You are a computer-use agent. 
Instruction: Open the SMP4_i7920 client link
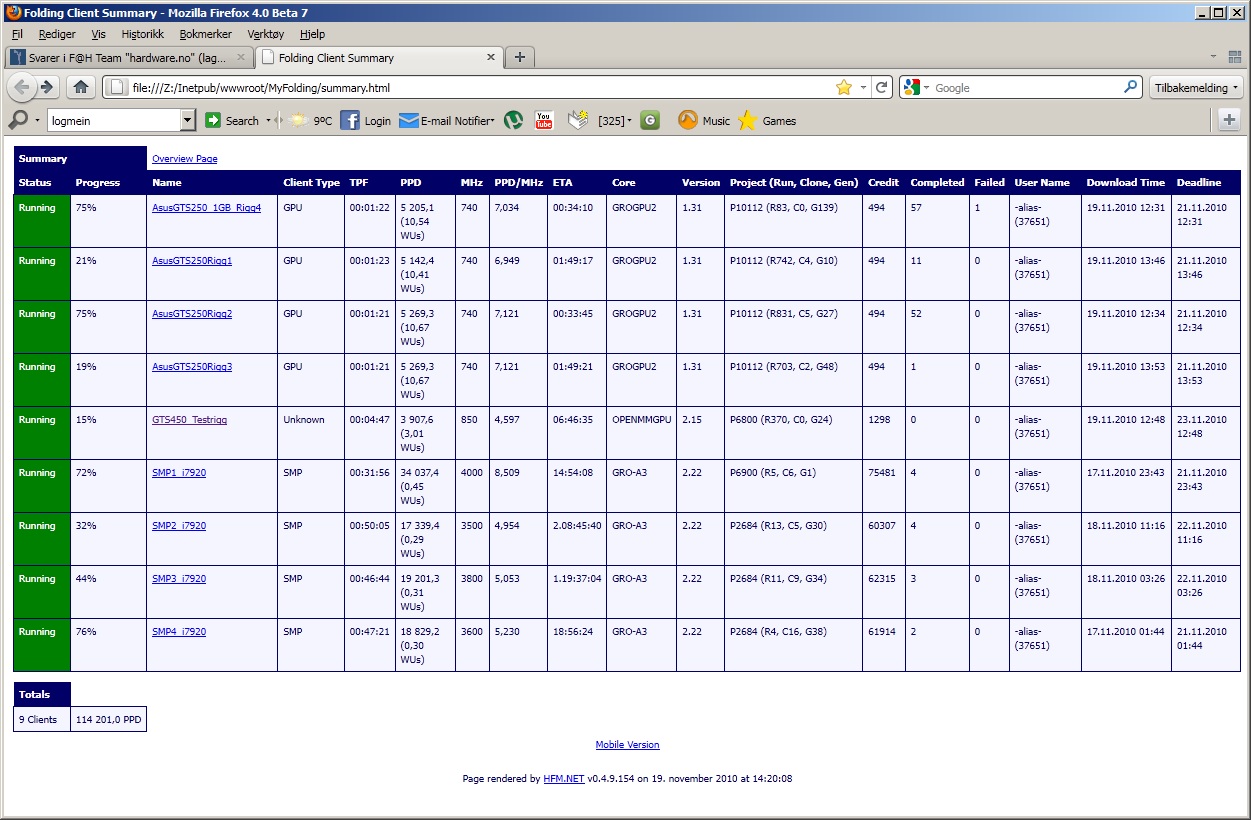(179, 632)
